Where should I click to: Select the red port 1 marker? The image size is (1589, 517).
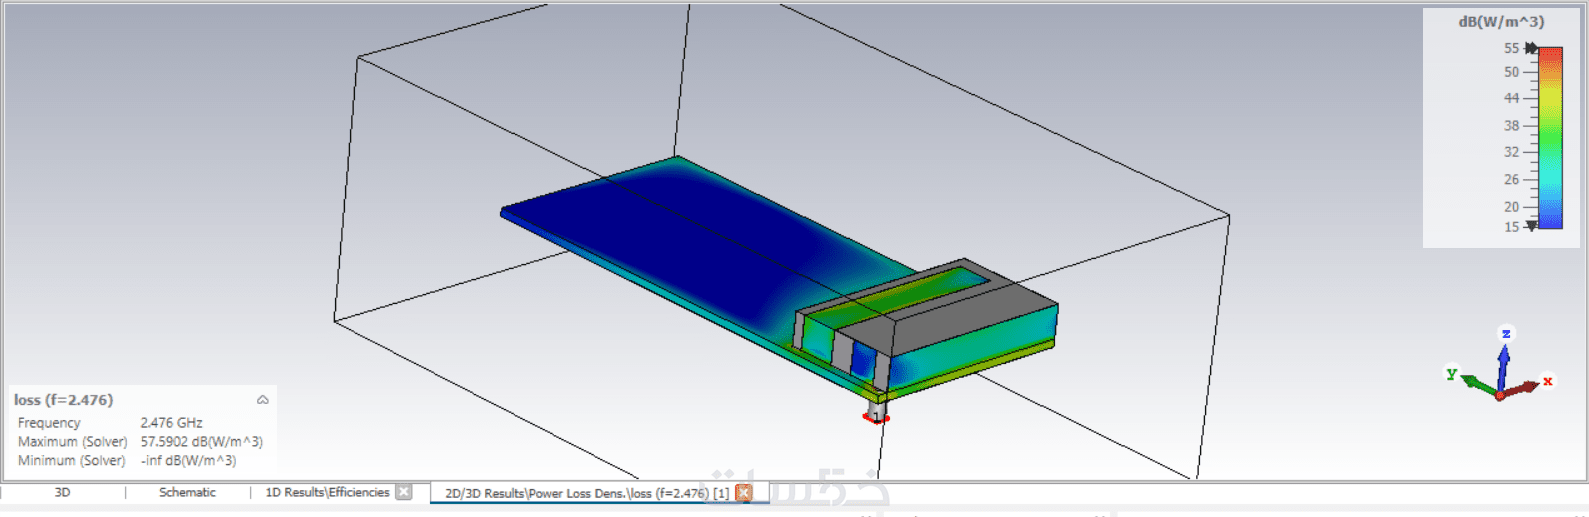875,417
